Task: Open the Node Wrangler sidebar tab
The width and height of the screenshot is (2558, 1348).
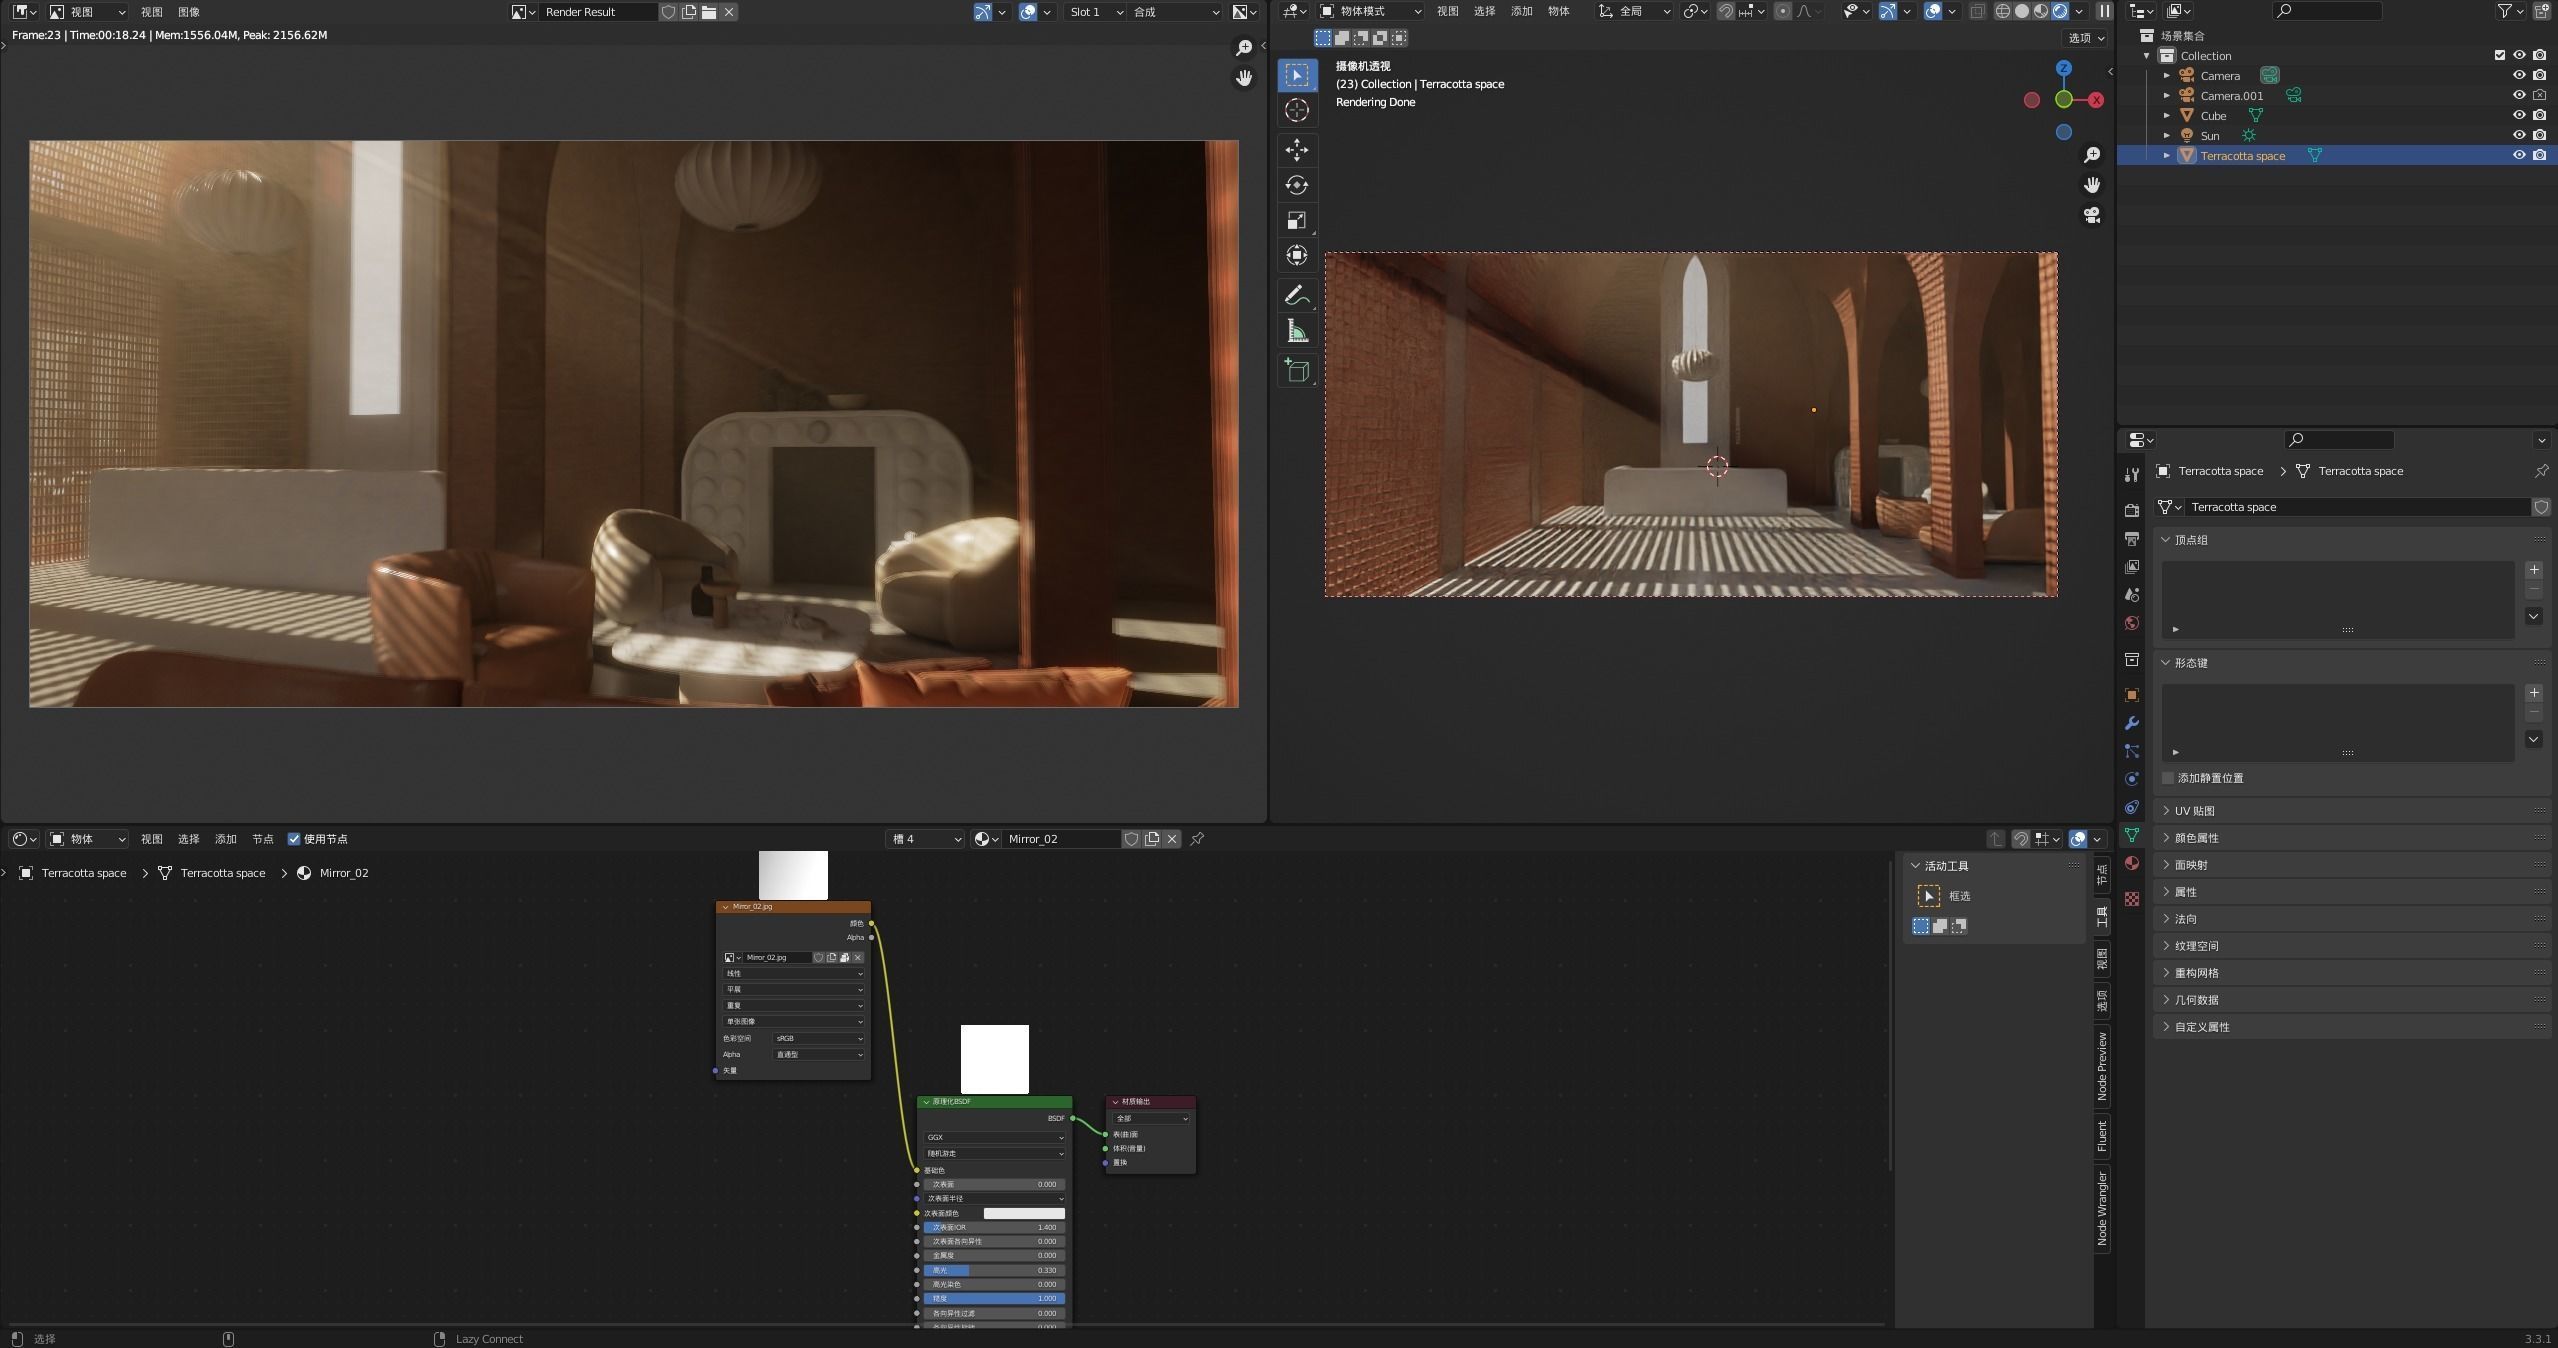Action: [2102, 1208]
